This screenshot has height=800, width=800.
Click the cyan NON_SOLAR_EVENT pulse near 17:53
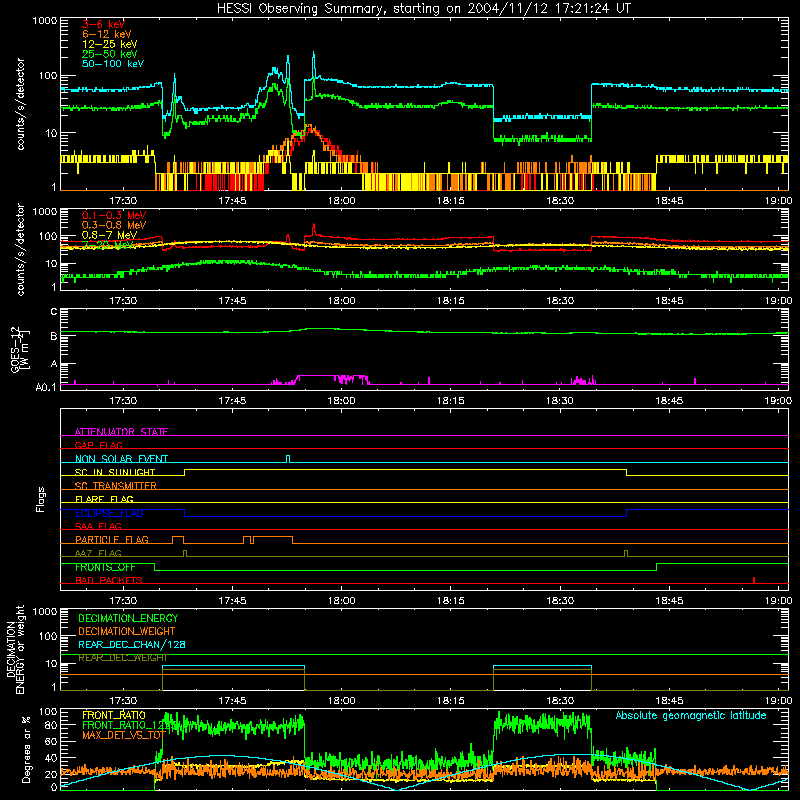[288, 459]
